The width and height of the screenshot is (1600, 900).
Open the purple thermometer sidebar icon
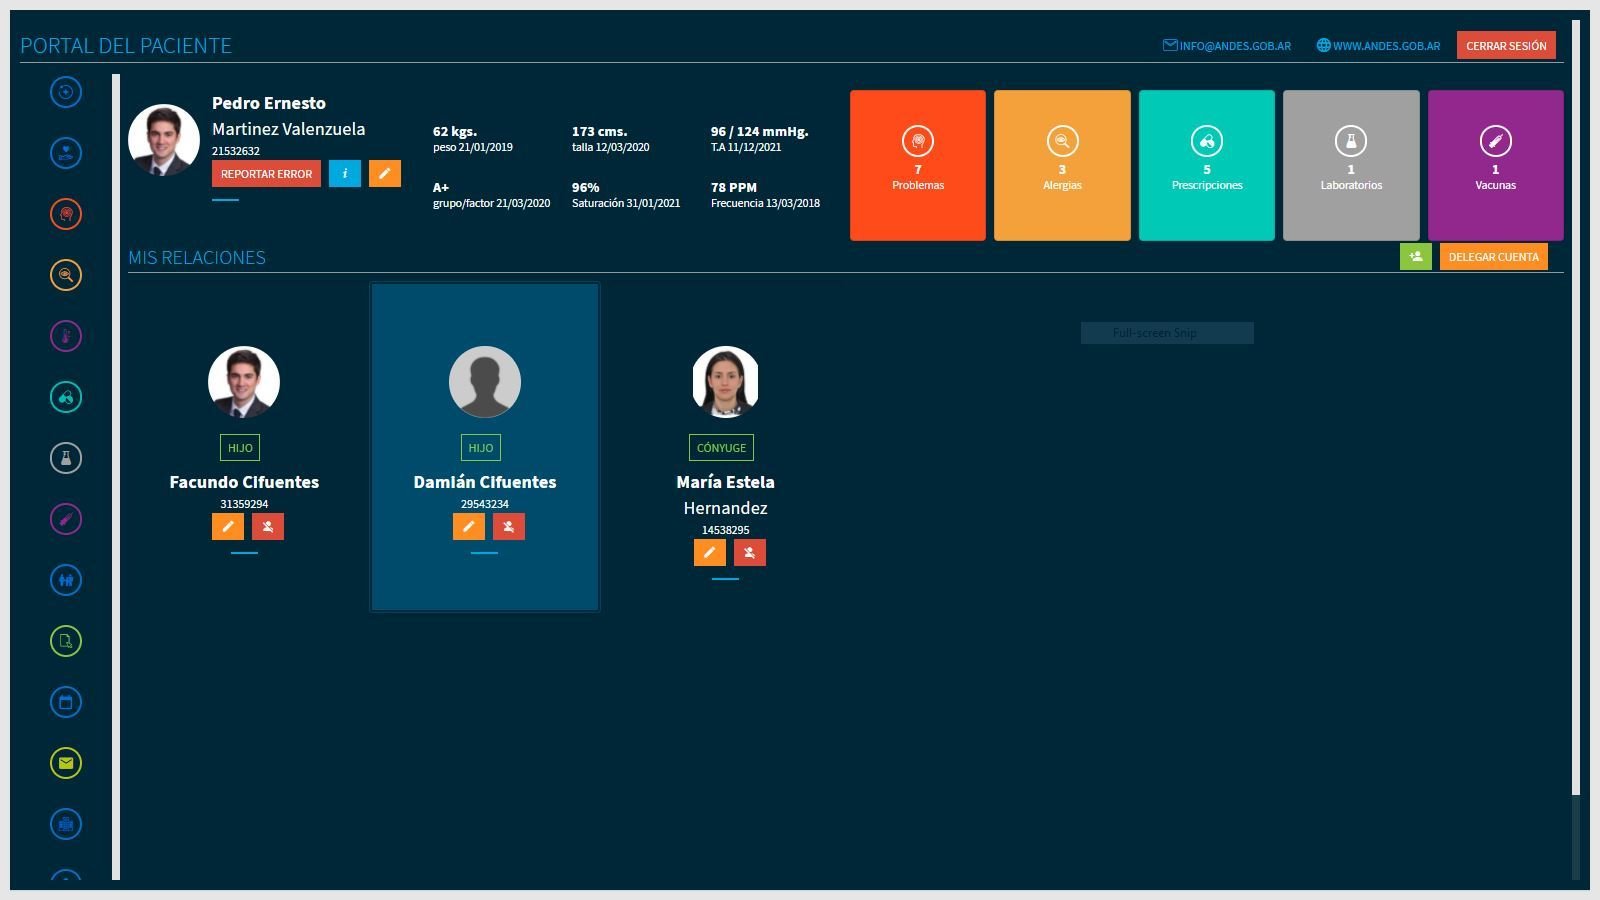point(66,336)
